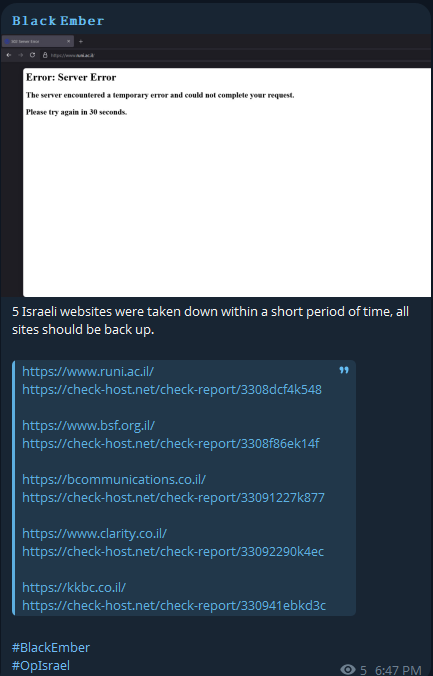Close the Server Error browser tab
The height and width of the screenshot is (676, 433).
68,41
